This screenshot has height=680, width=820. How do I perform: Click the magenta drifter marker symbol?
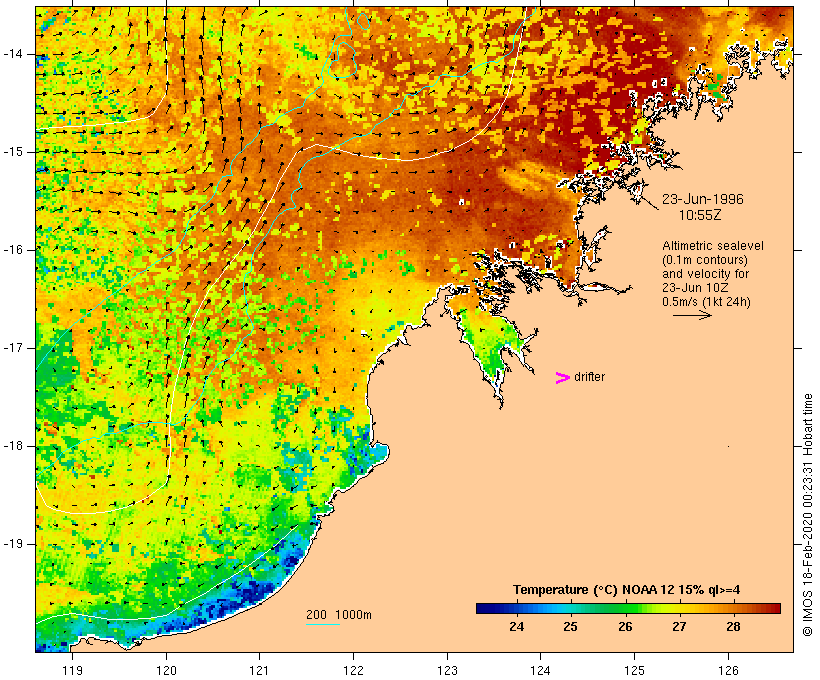[563, 378]
